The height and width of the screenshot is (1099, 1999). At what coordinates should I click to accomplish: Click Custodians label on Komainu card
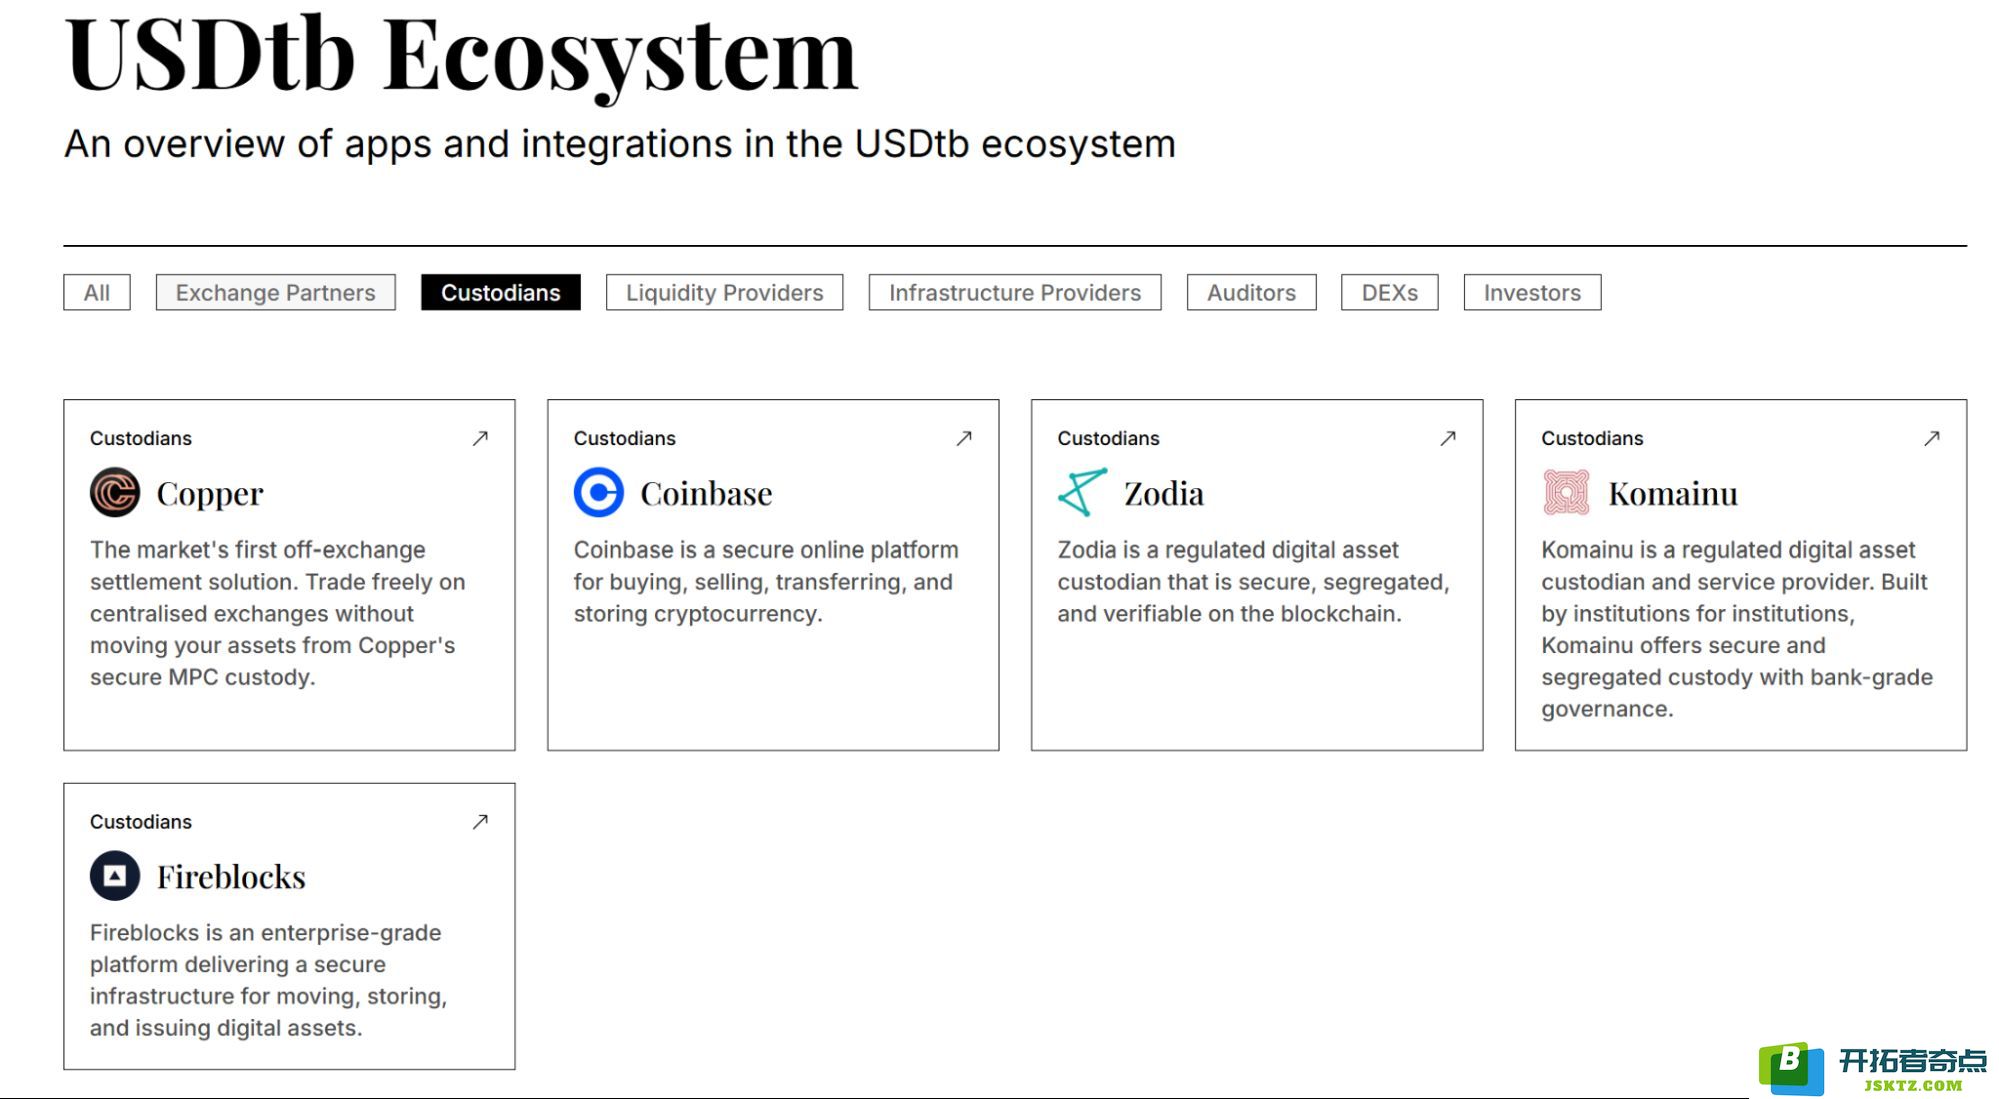click(1592, 438)
